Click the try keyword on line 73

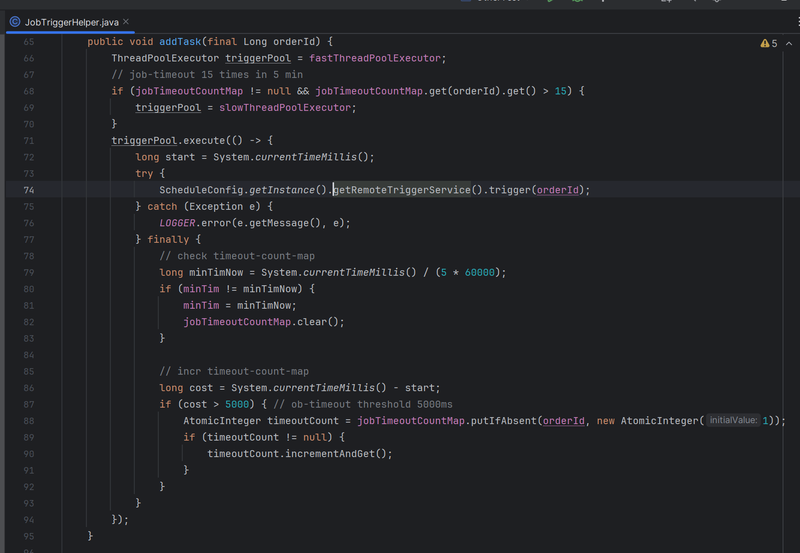click(x=144, y=173)
